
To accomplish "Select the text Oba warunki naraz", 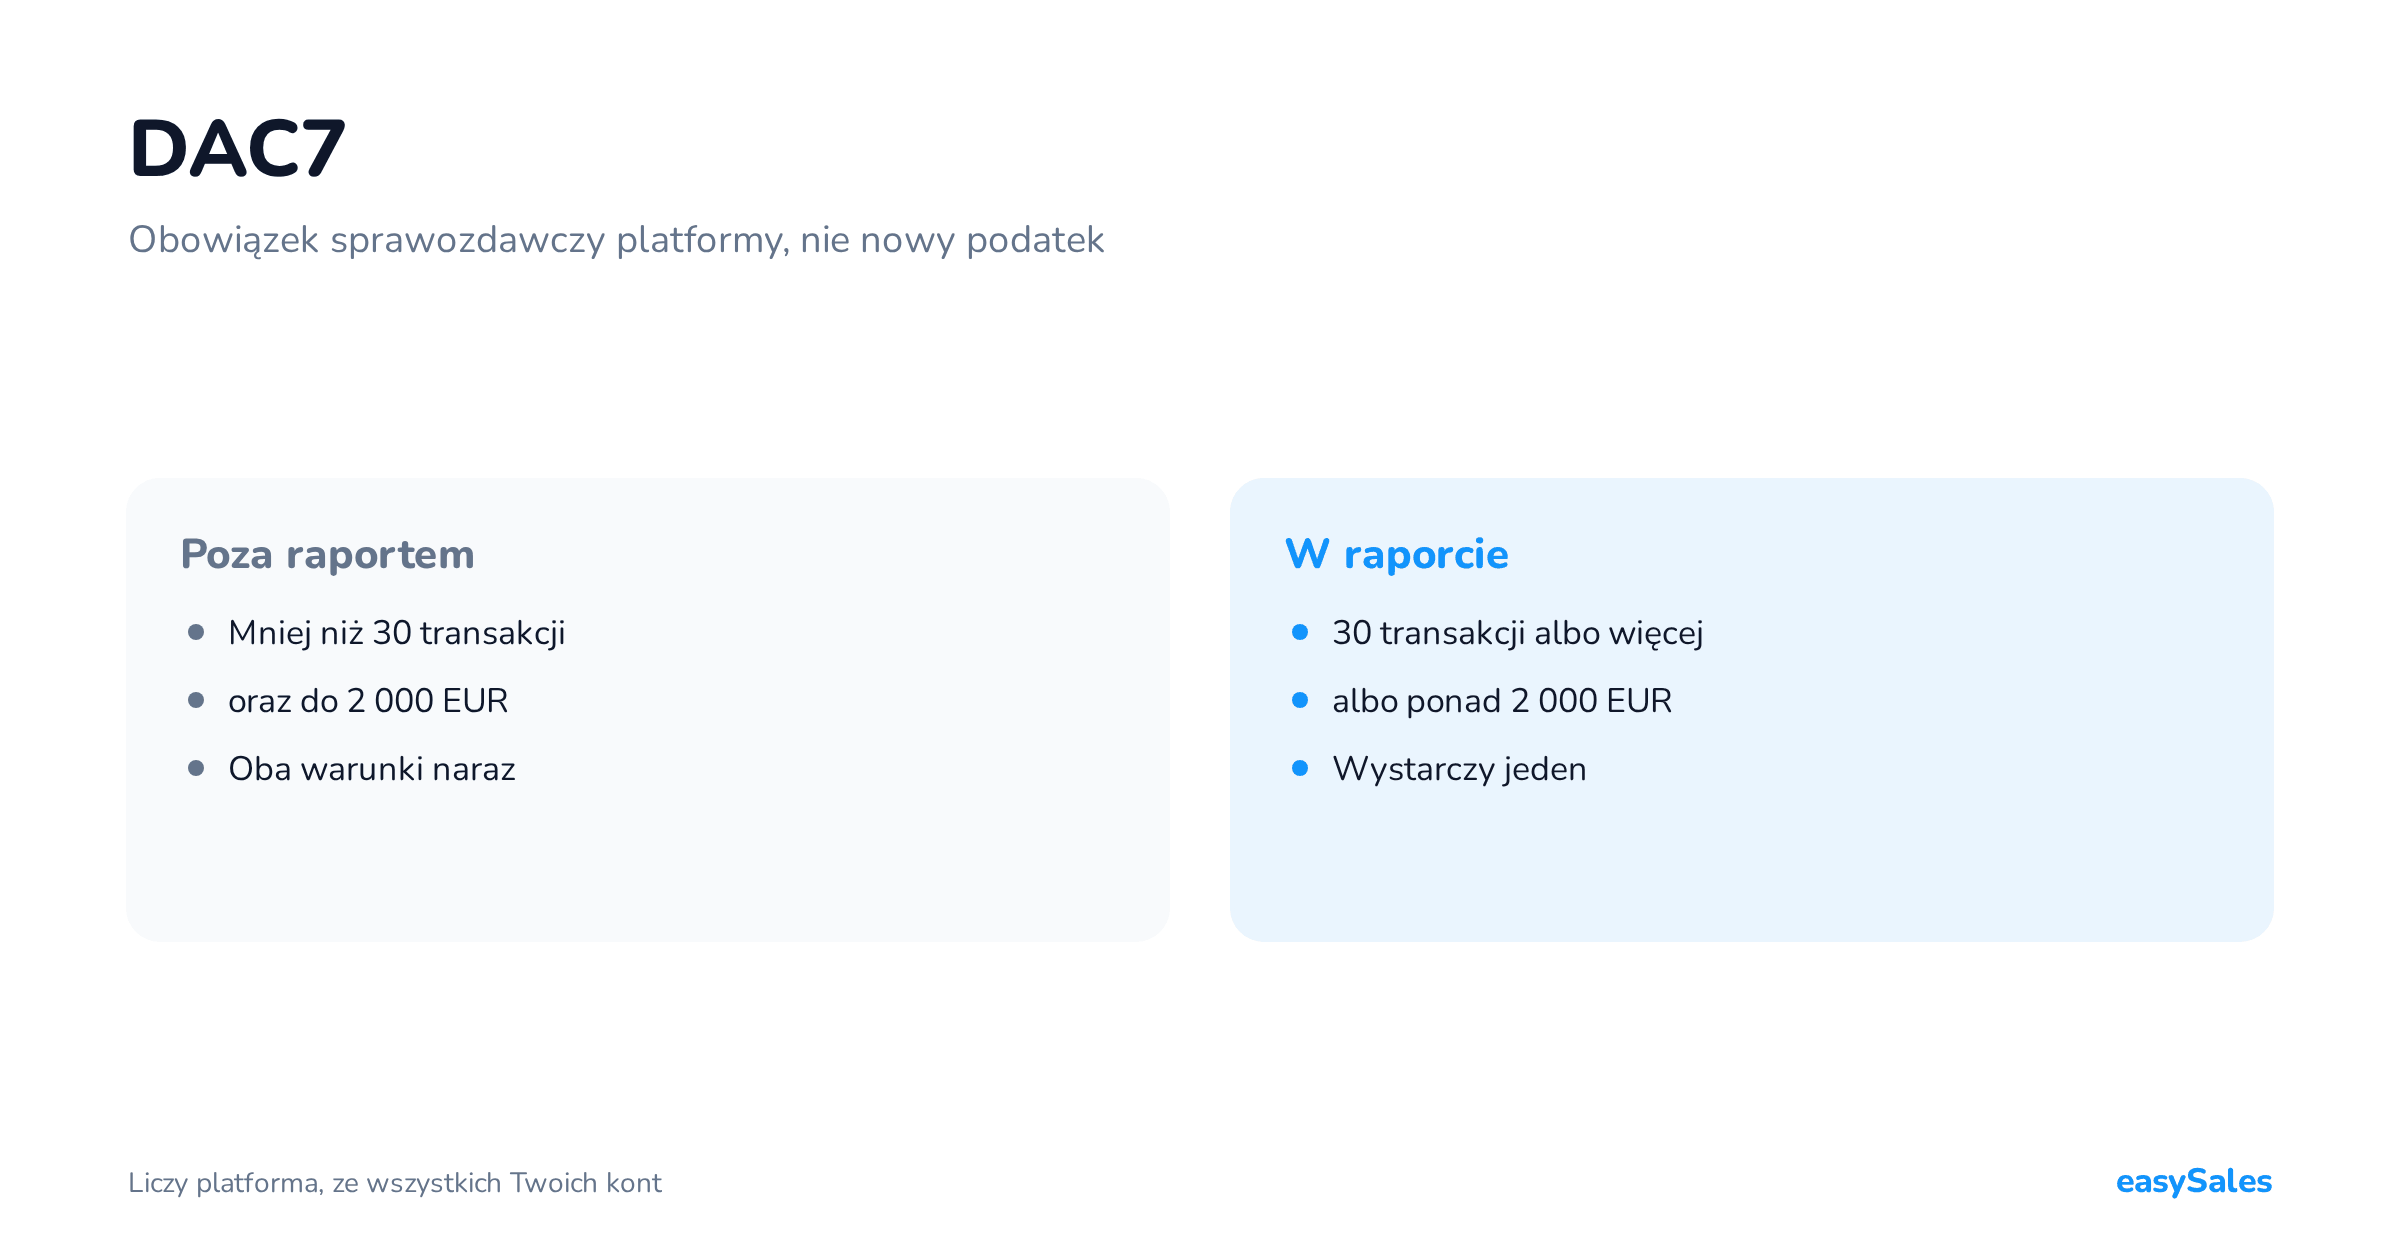I will pyautogui.click(x=372, y=769).
